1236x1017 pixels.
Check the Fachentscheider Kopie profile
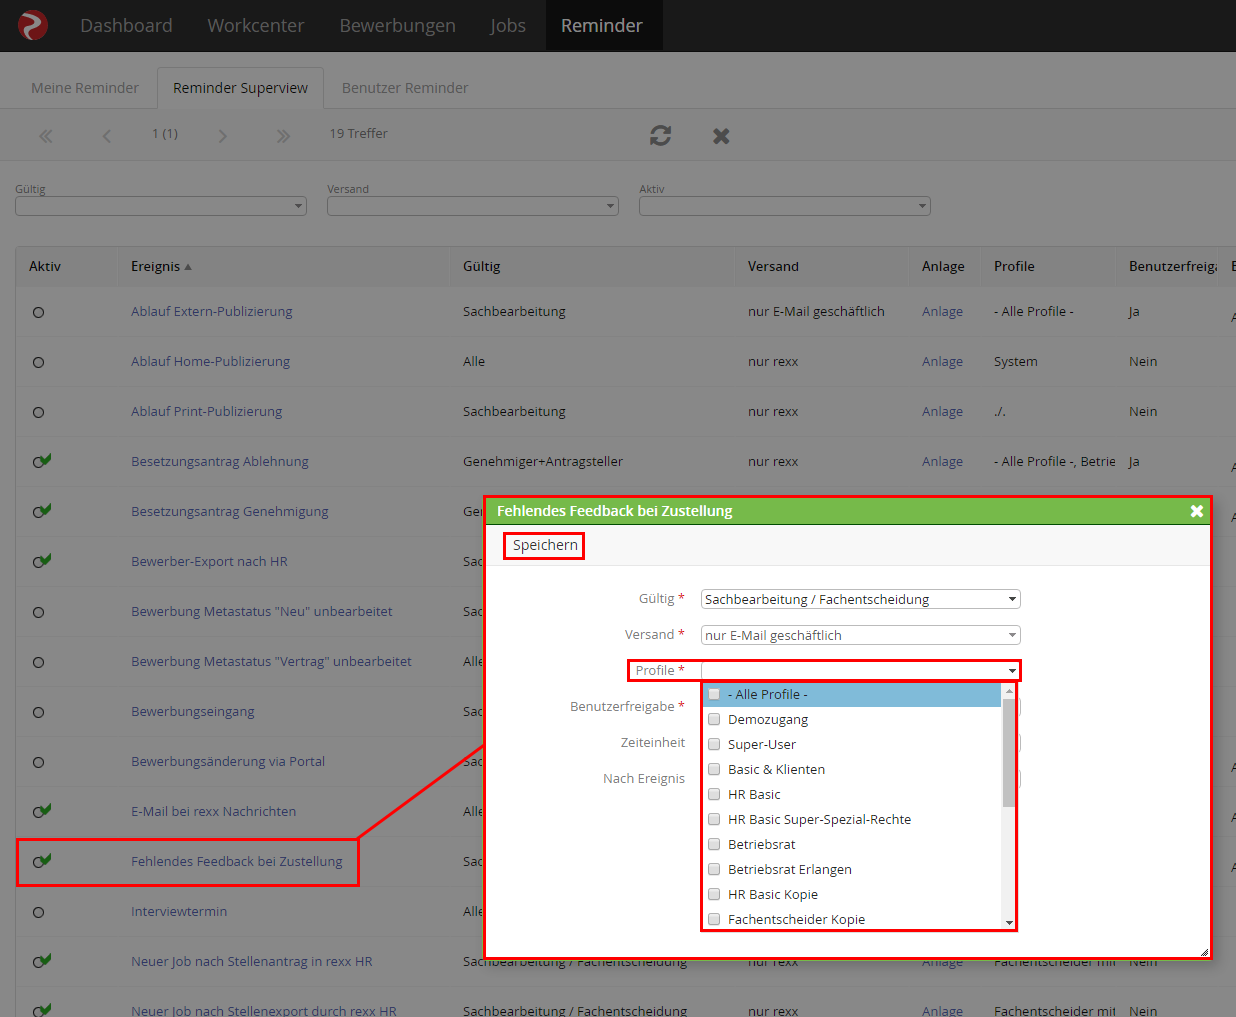(x=714, y=919)
